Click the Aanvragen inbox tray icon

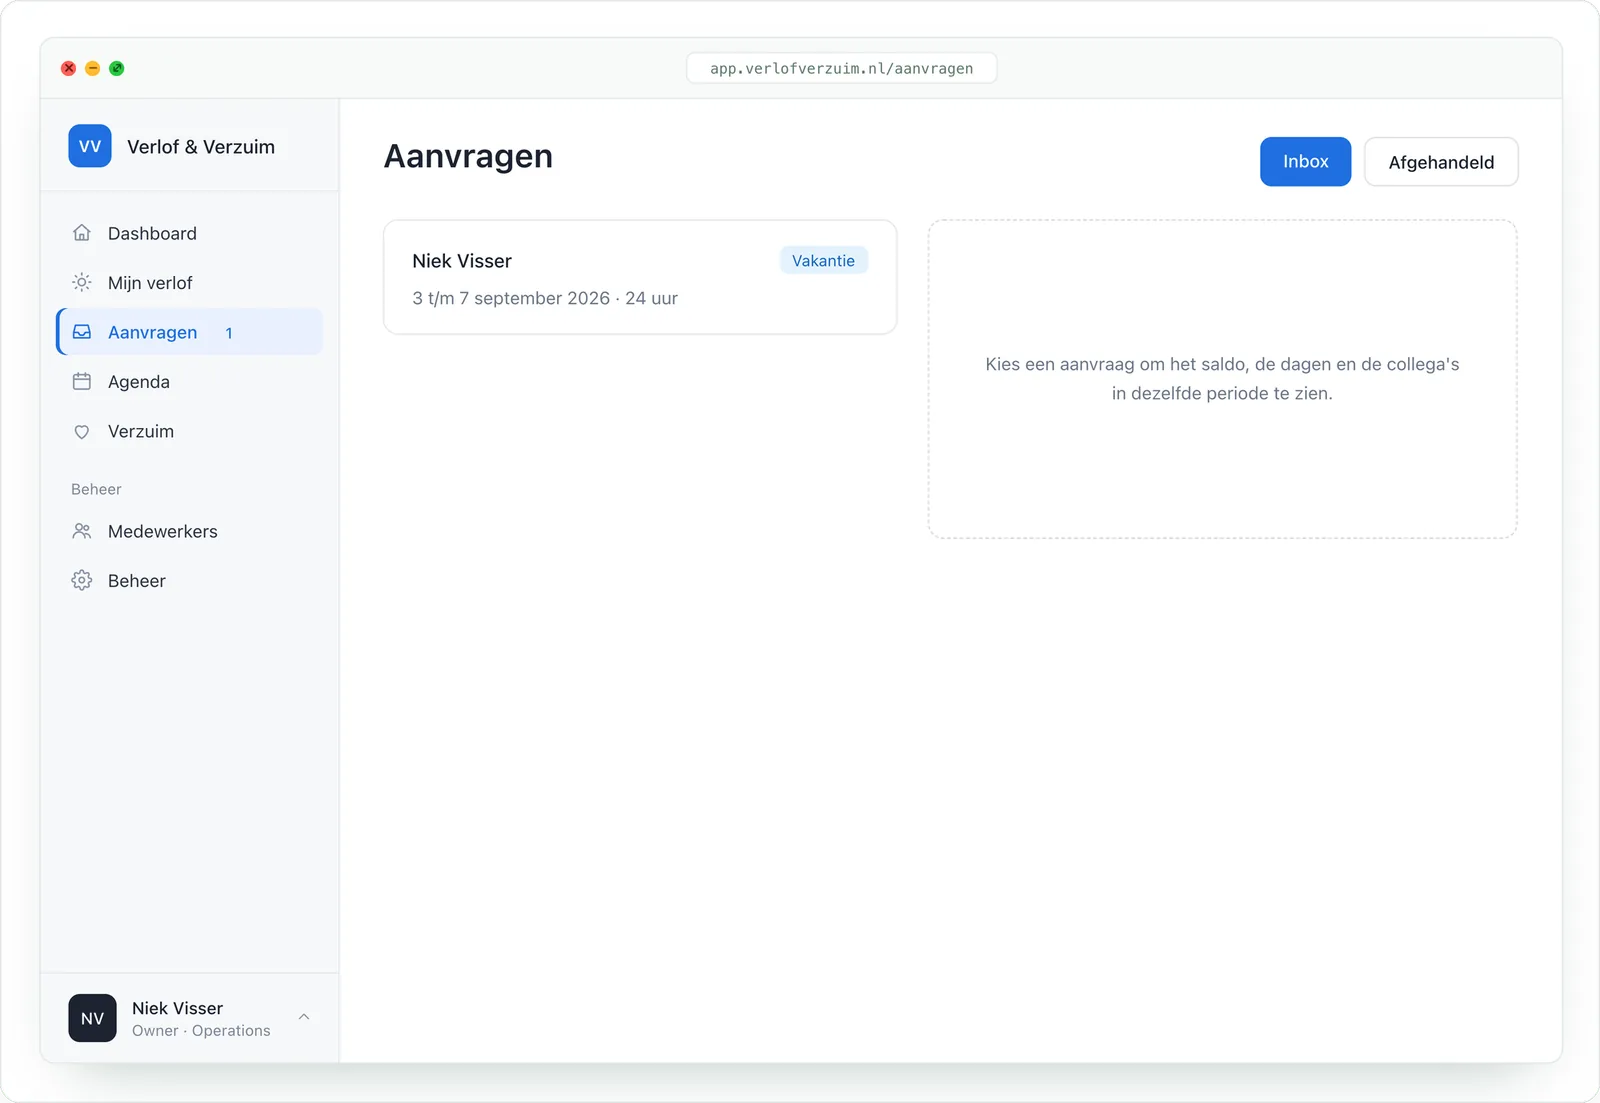pos(82,332)
